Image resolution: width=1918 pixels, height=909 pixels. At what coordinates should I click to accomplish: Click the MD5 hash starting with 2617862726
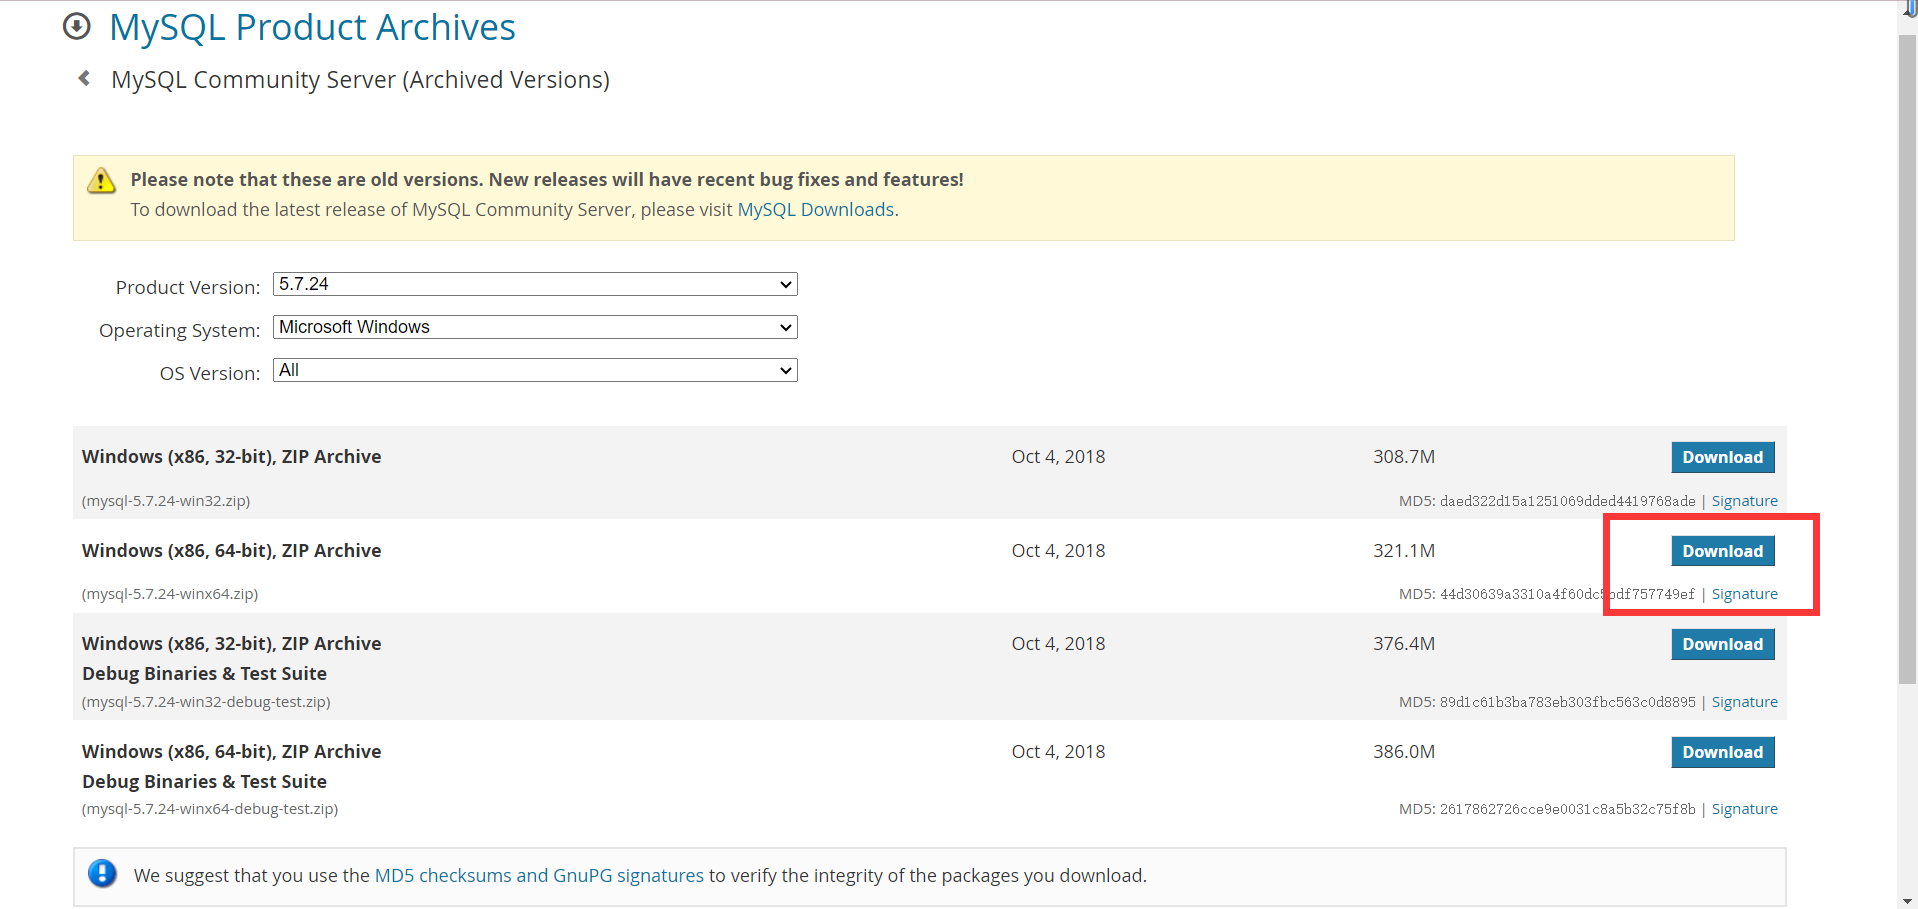pos(1567,809)
